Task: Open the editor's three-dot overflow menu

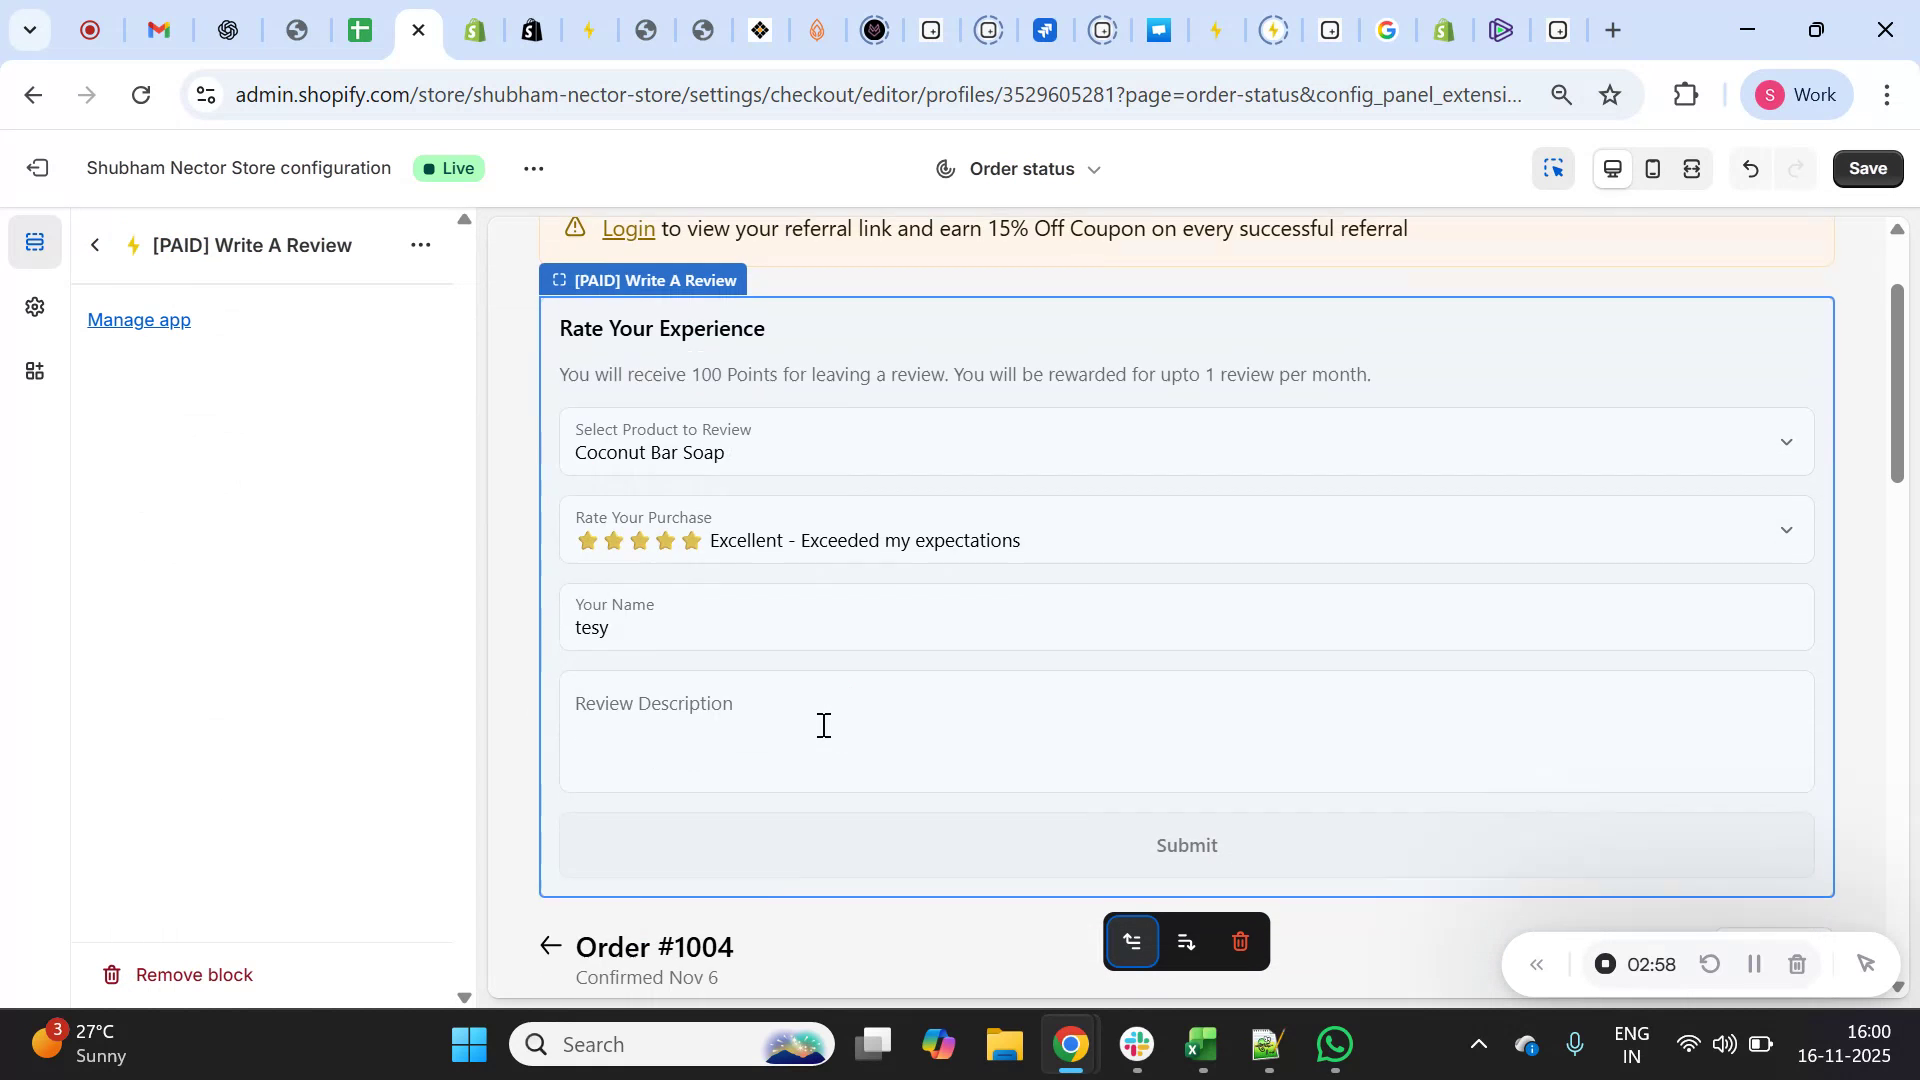Action: [x=533, y=168]
